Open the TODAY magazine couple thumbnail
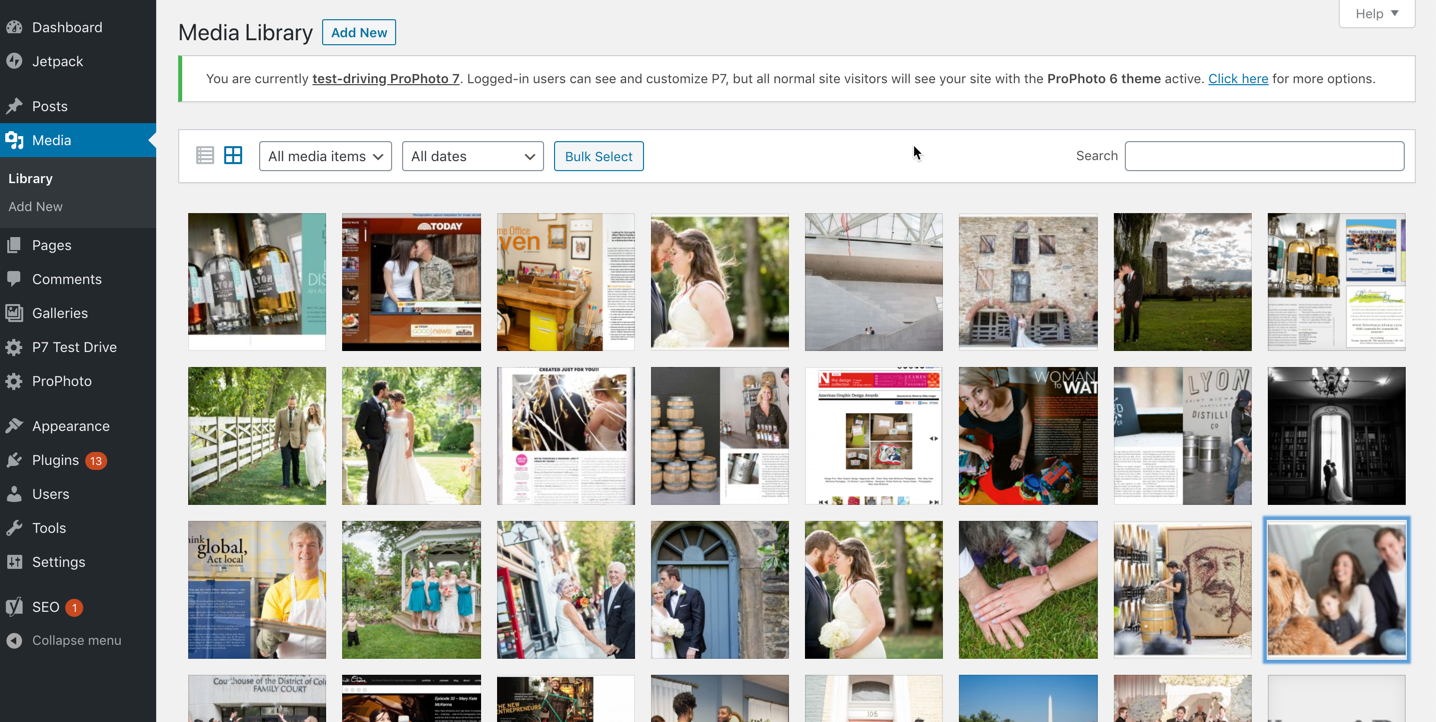Image resolution: width=1436 pixels, height=722 pixels. coord(411,282)
